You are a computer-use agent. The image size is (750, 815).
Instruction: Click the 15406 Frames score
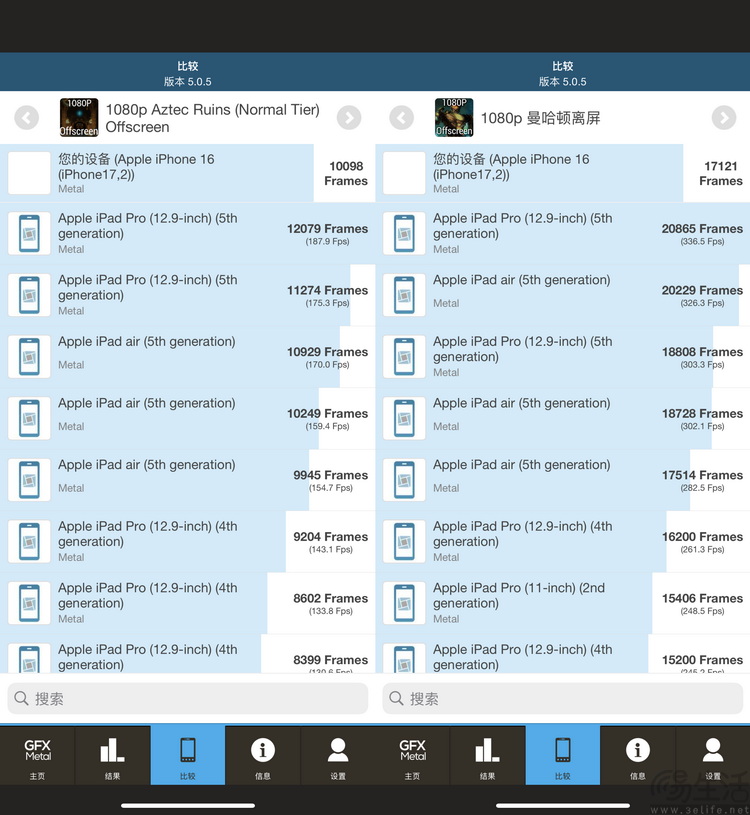(x=702, y=598)
